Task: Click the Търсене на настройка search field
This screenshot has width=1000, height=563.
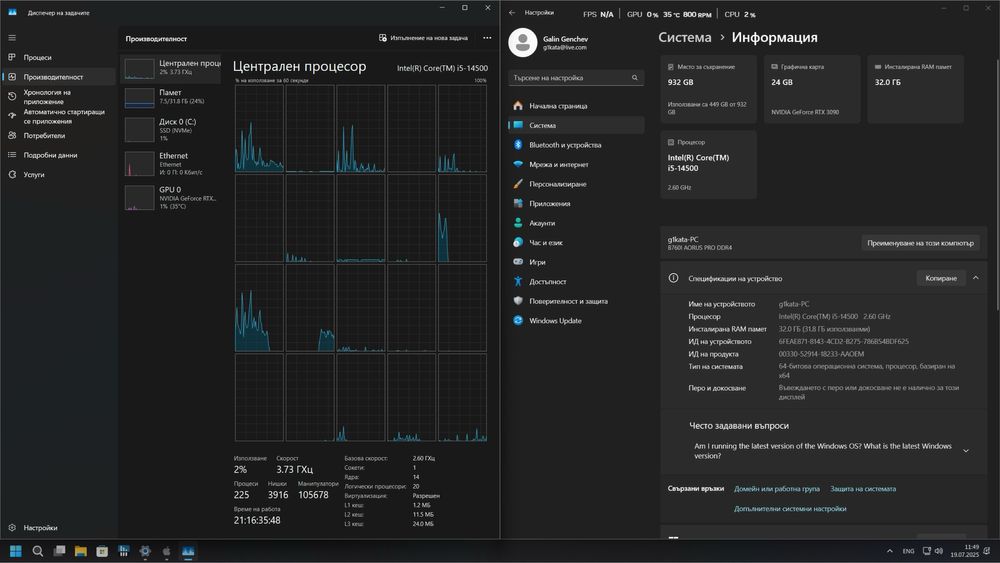Action: click(x=576, y=78)
